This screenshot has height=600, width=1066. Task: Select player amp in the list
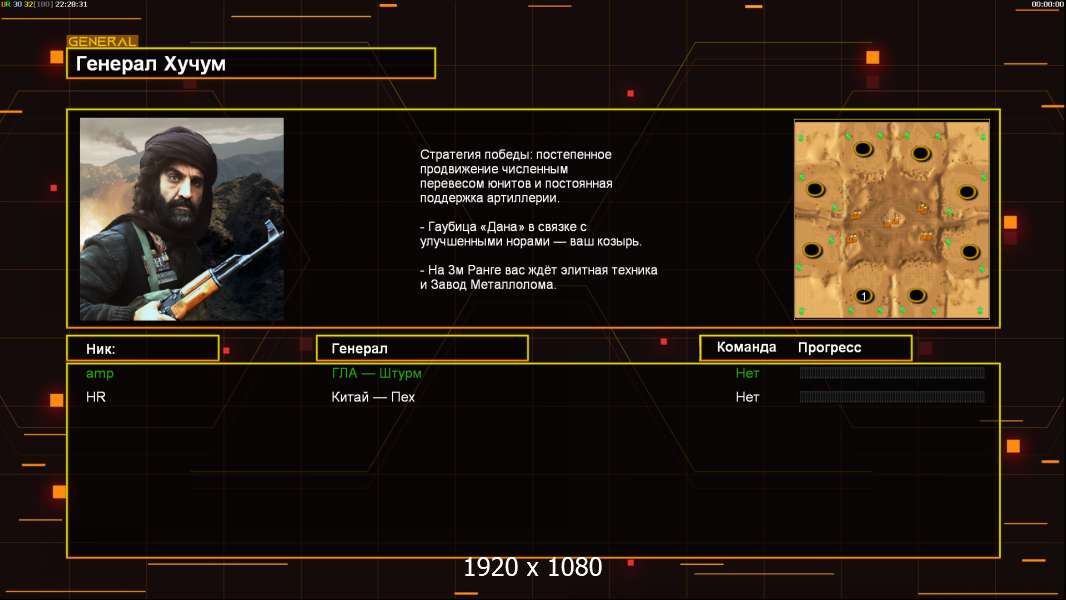point(100,373)
